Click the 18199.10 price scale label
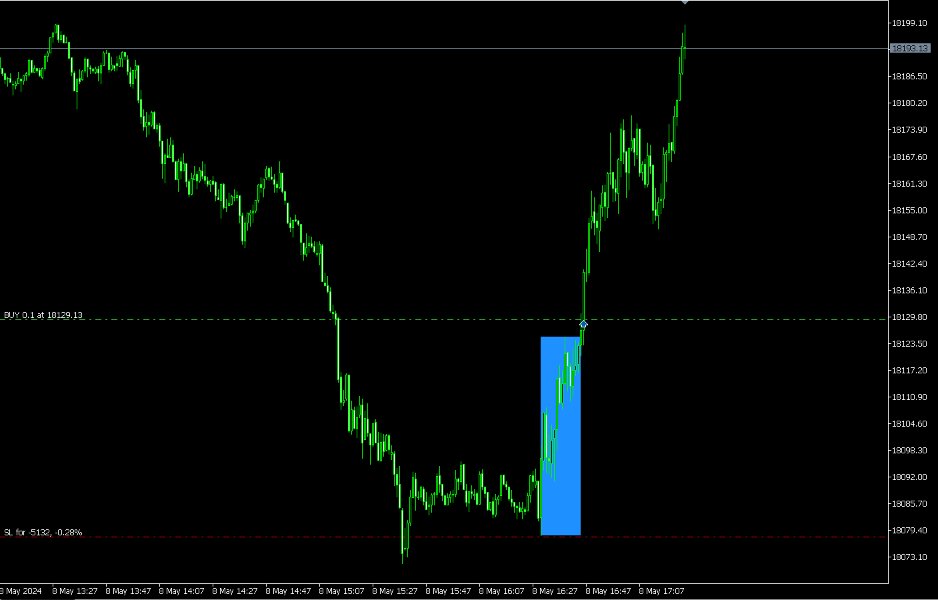 tap(909, 23)
